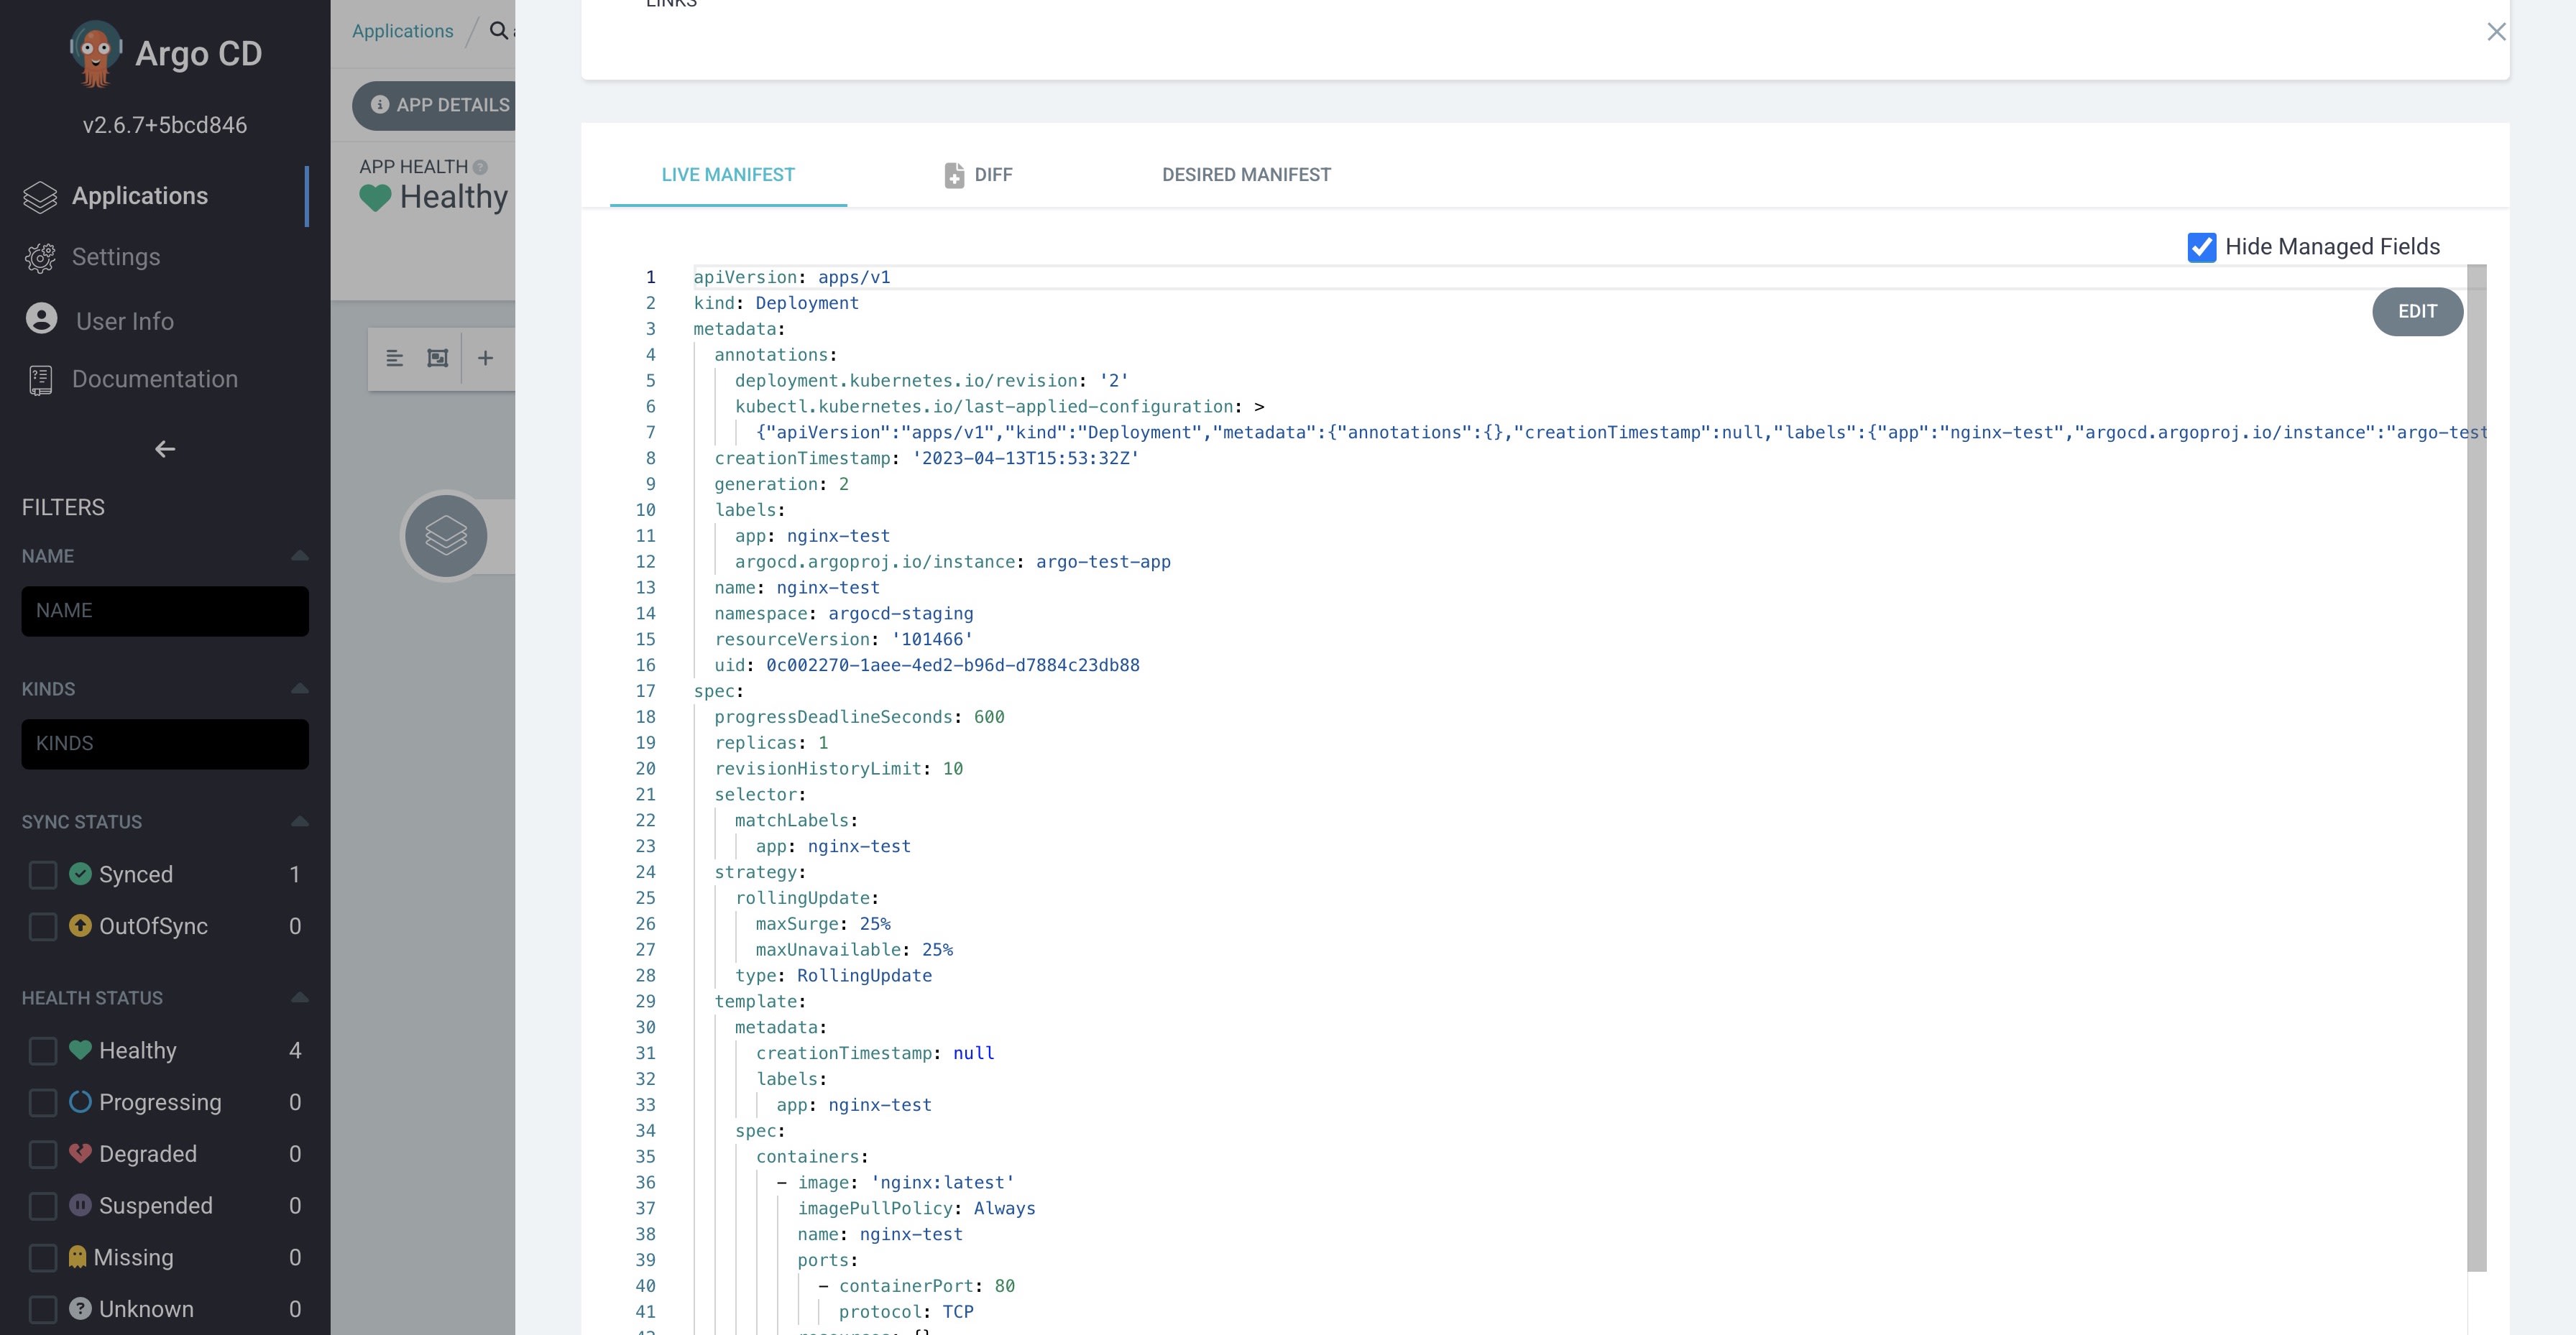Check the Degraded filter checkbox
Viewport: 2576px width, 1335px height.
pos(43,1155)
